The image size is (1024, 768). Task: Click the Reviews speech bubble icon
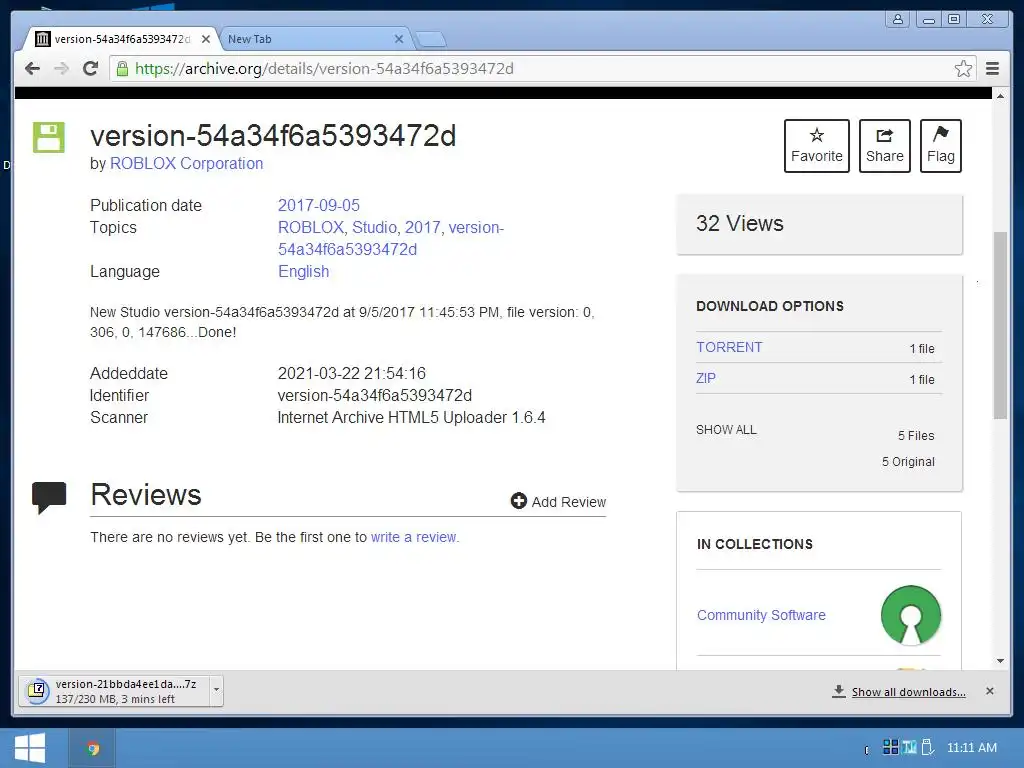coord(49,498)
